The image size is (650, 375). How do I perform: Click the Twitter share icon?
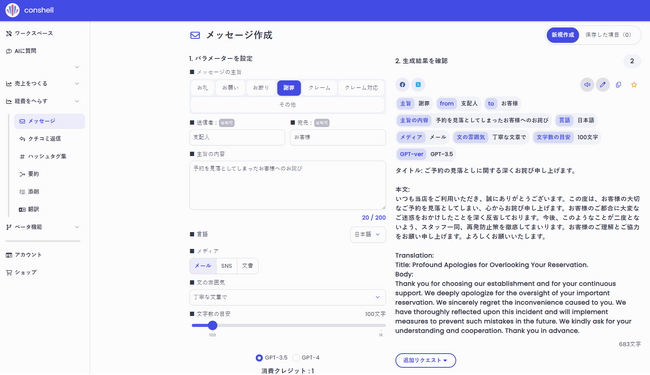click(418, 85)
